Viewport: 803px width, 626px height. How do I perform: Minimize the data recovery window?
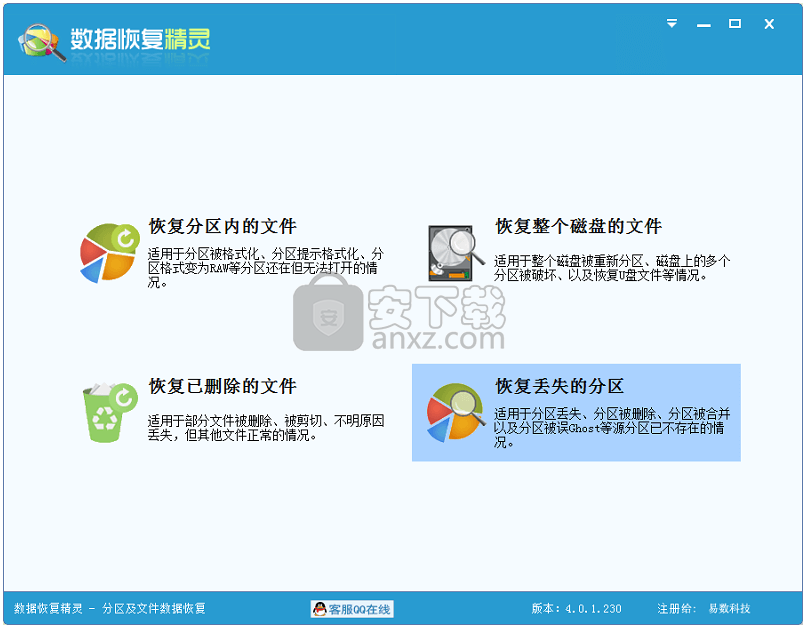(704, 25)
